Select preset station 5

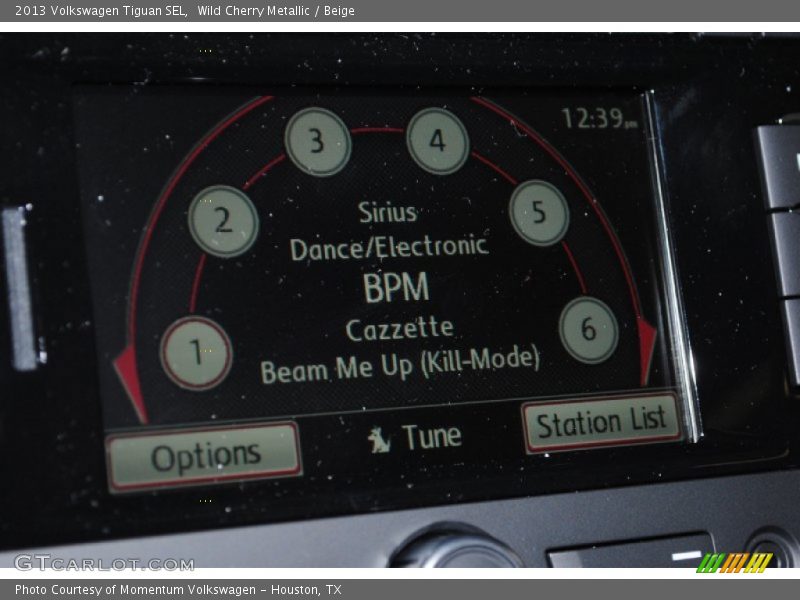coord(539,213)
